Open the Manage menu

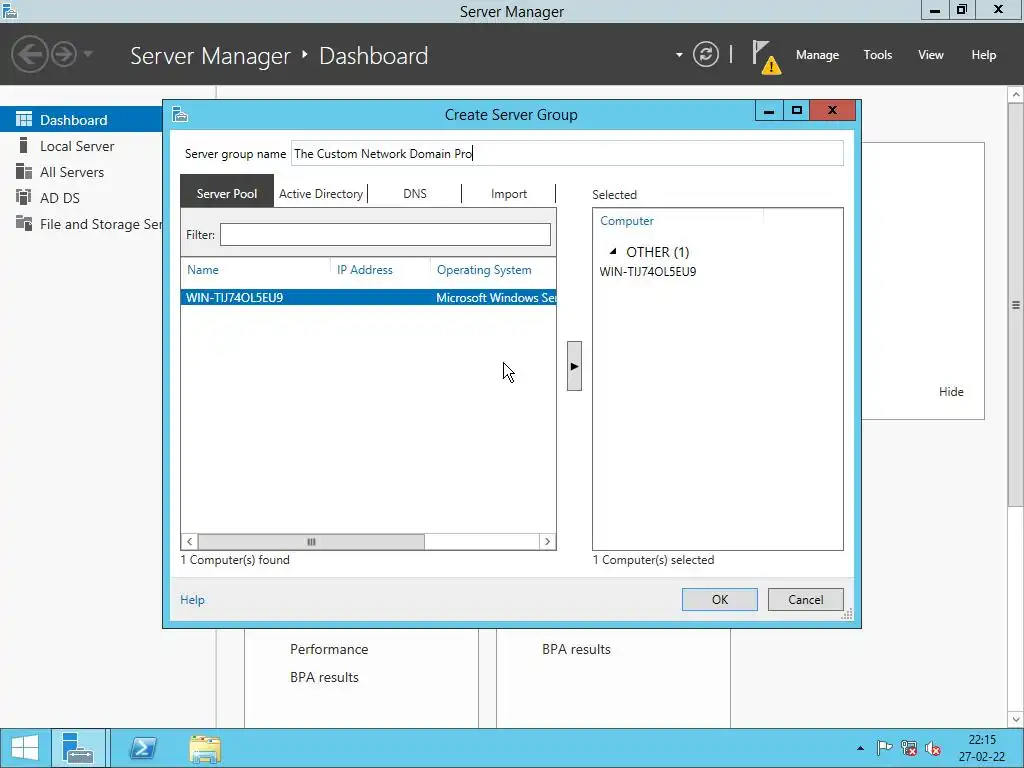point(817,55)
